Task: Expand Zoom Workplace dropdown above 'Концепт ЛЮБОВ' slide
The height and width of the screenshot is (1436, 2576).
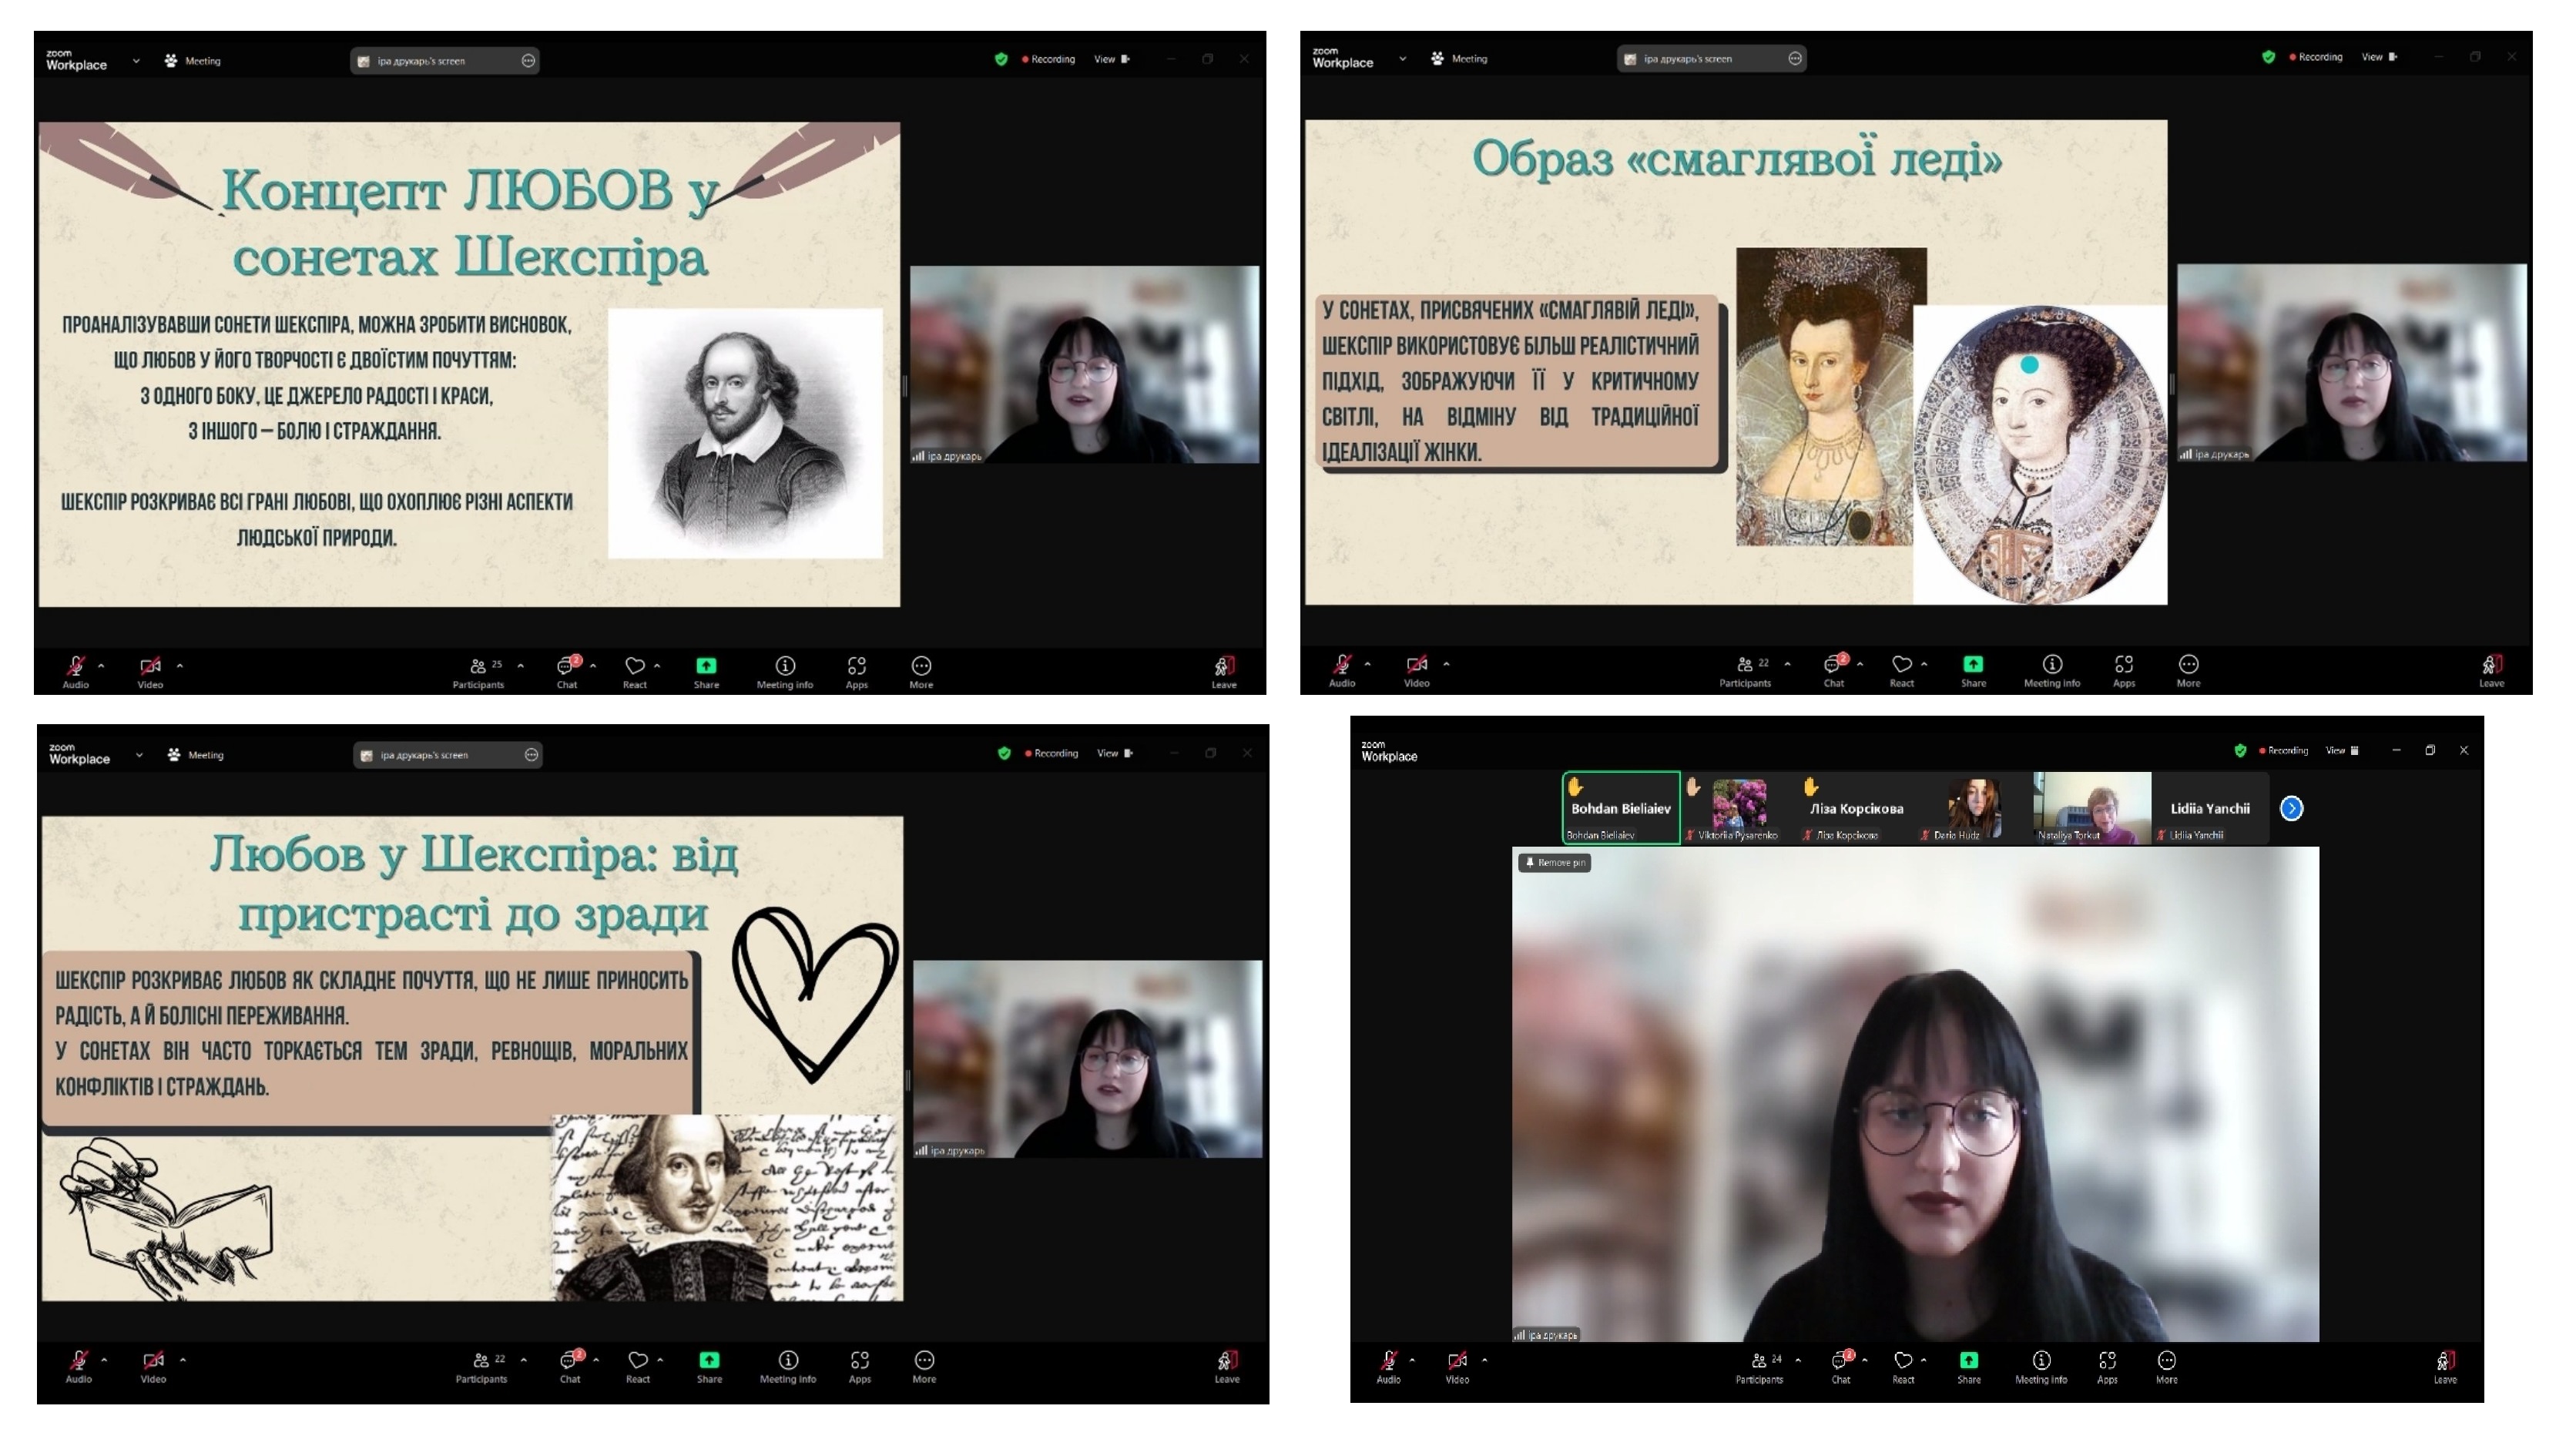Action: pos(136,61)
